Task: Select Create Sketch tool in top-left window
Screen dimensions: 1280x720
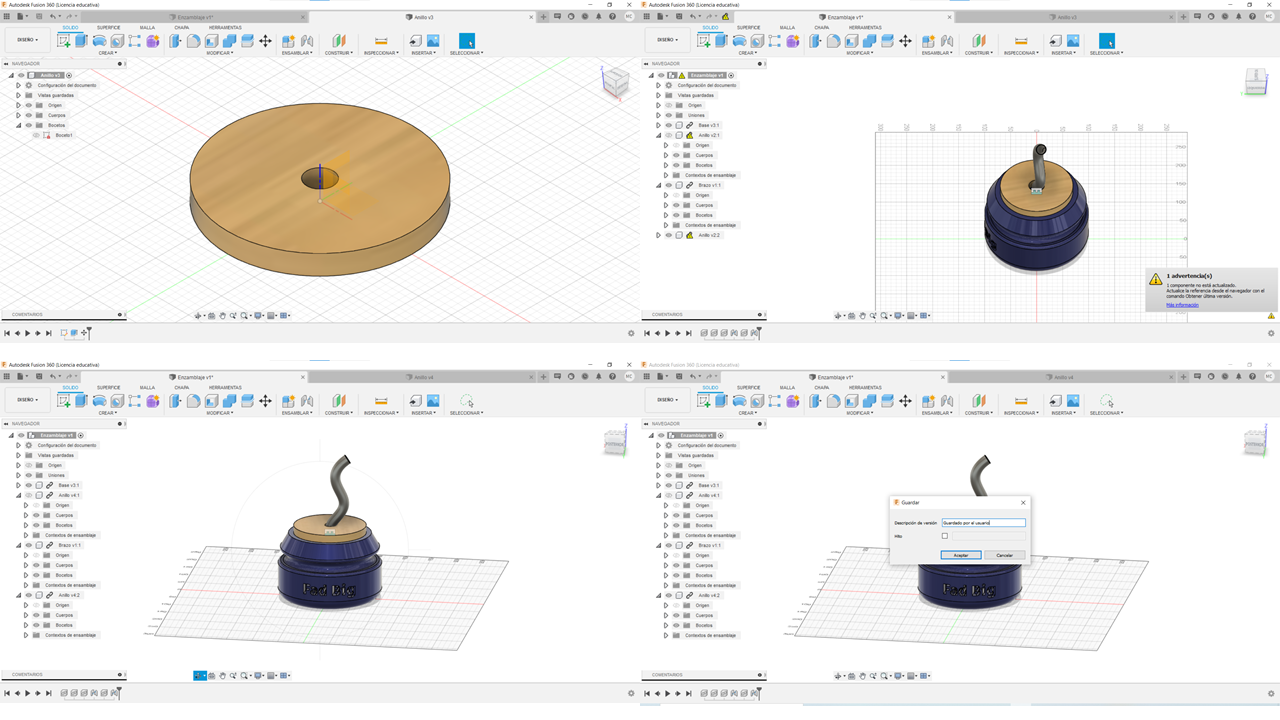Action: tap(64, 41)
